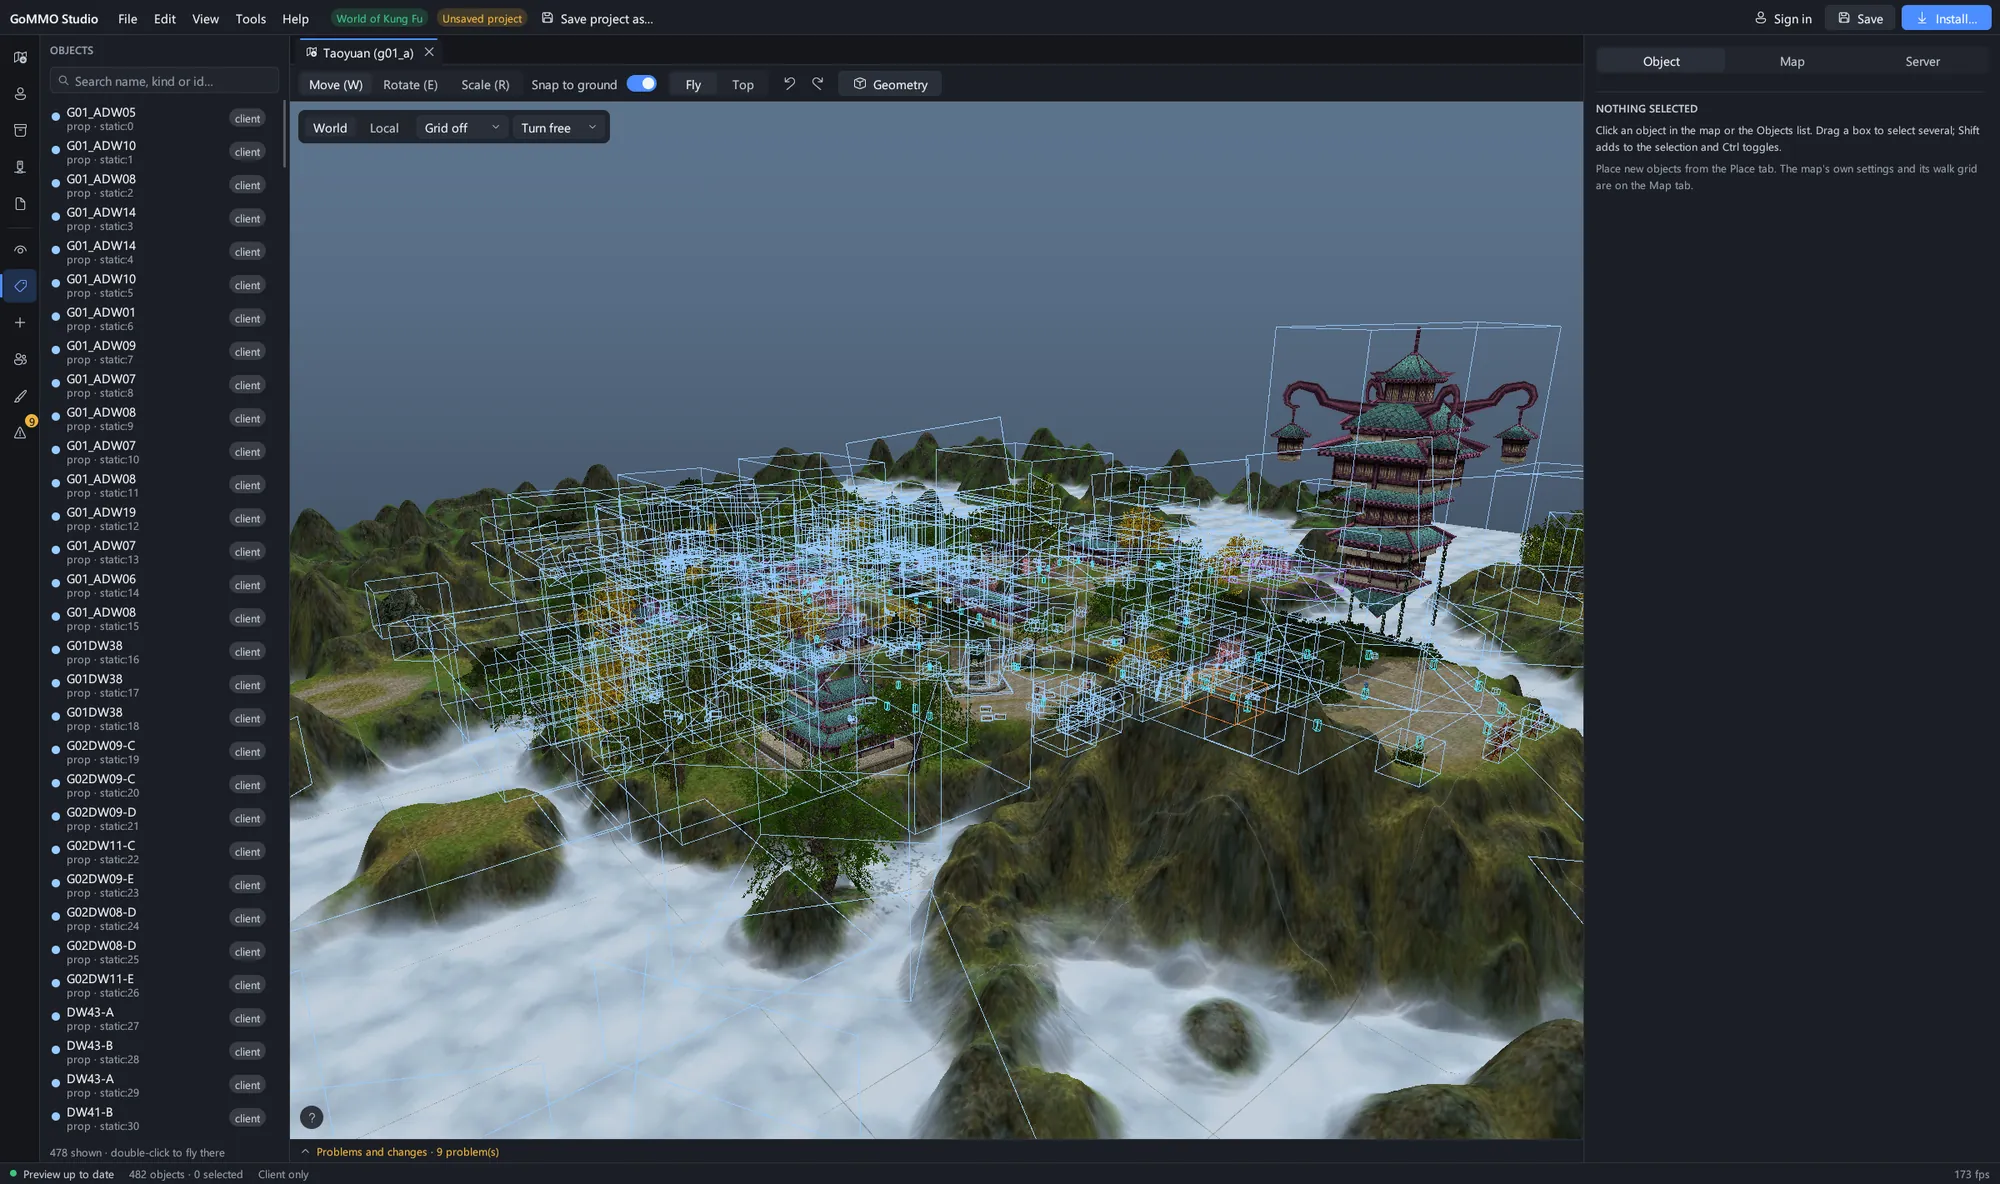Select the Rotate (E) tool
Screen dimensions: 2000x1184
pyautogui.click(x=410, y=85)
